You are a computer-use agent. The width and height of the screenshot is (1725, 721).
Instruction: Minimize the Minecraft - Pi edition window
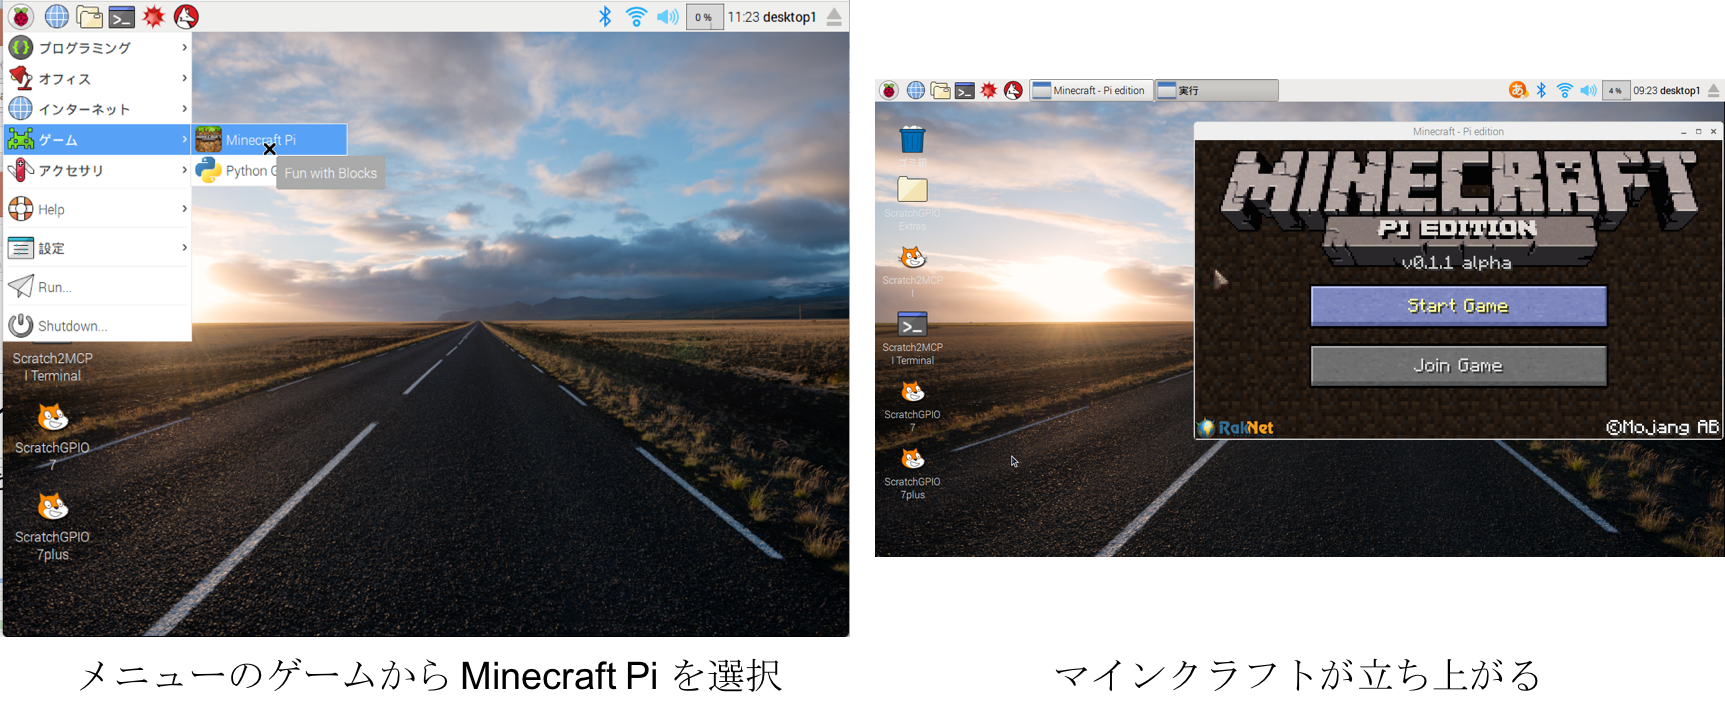click(1684, 131)
